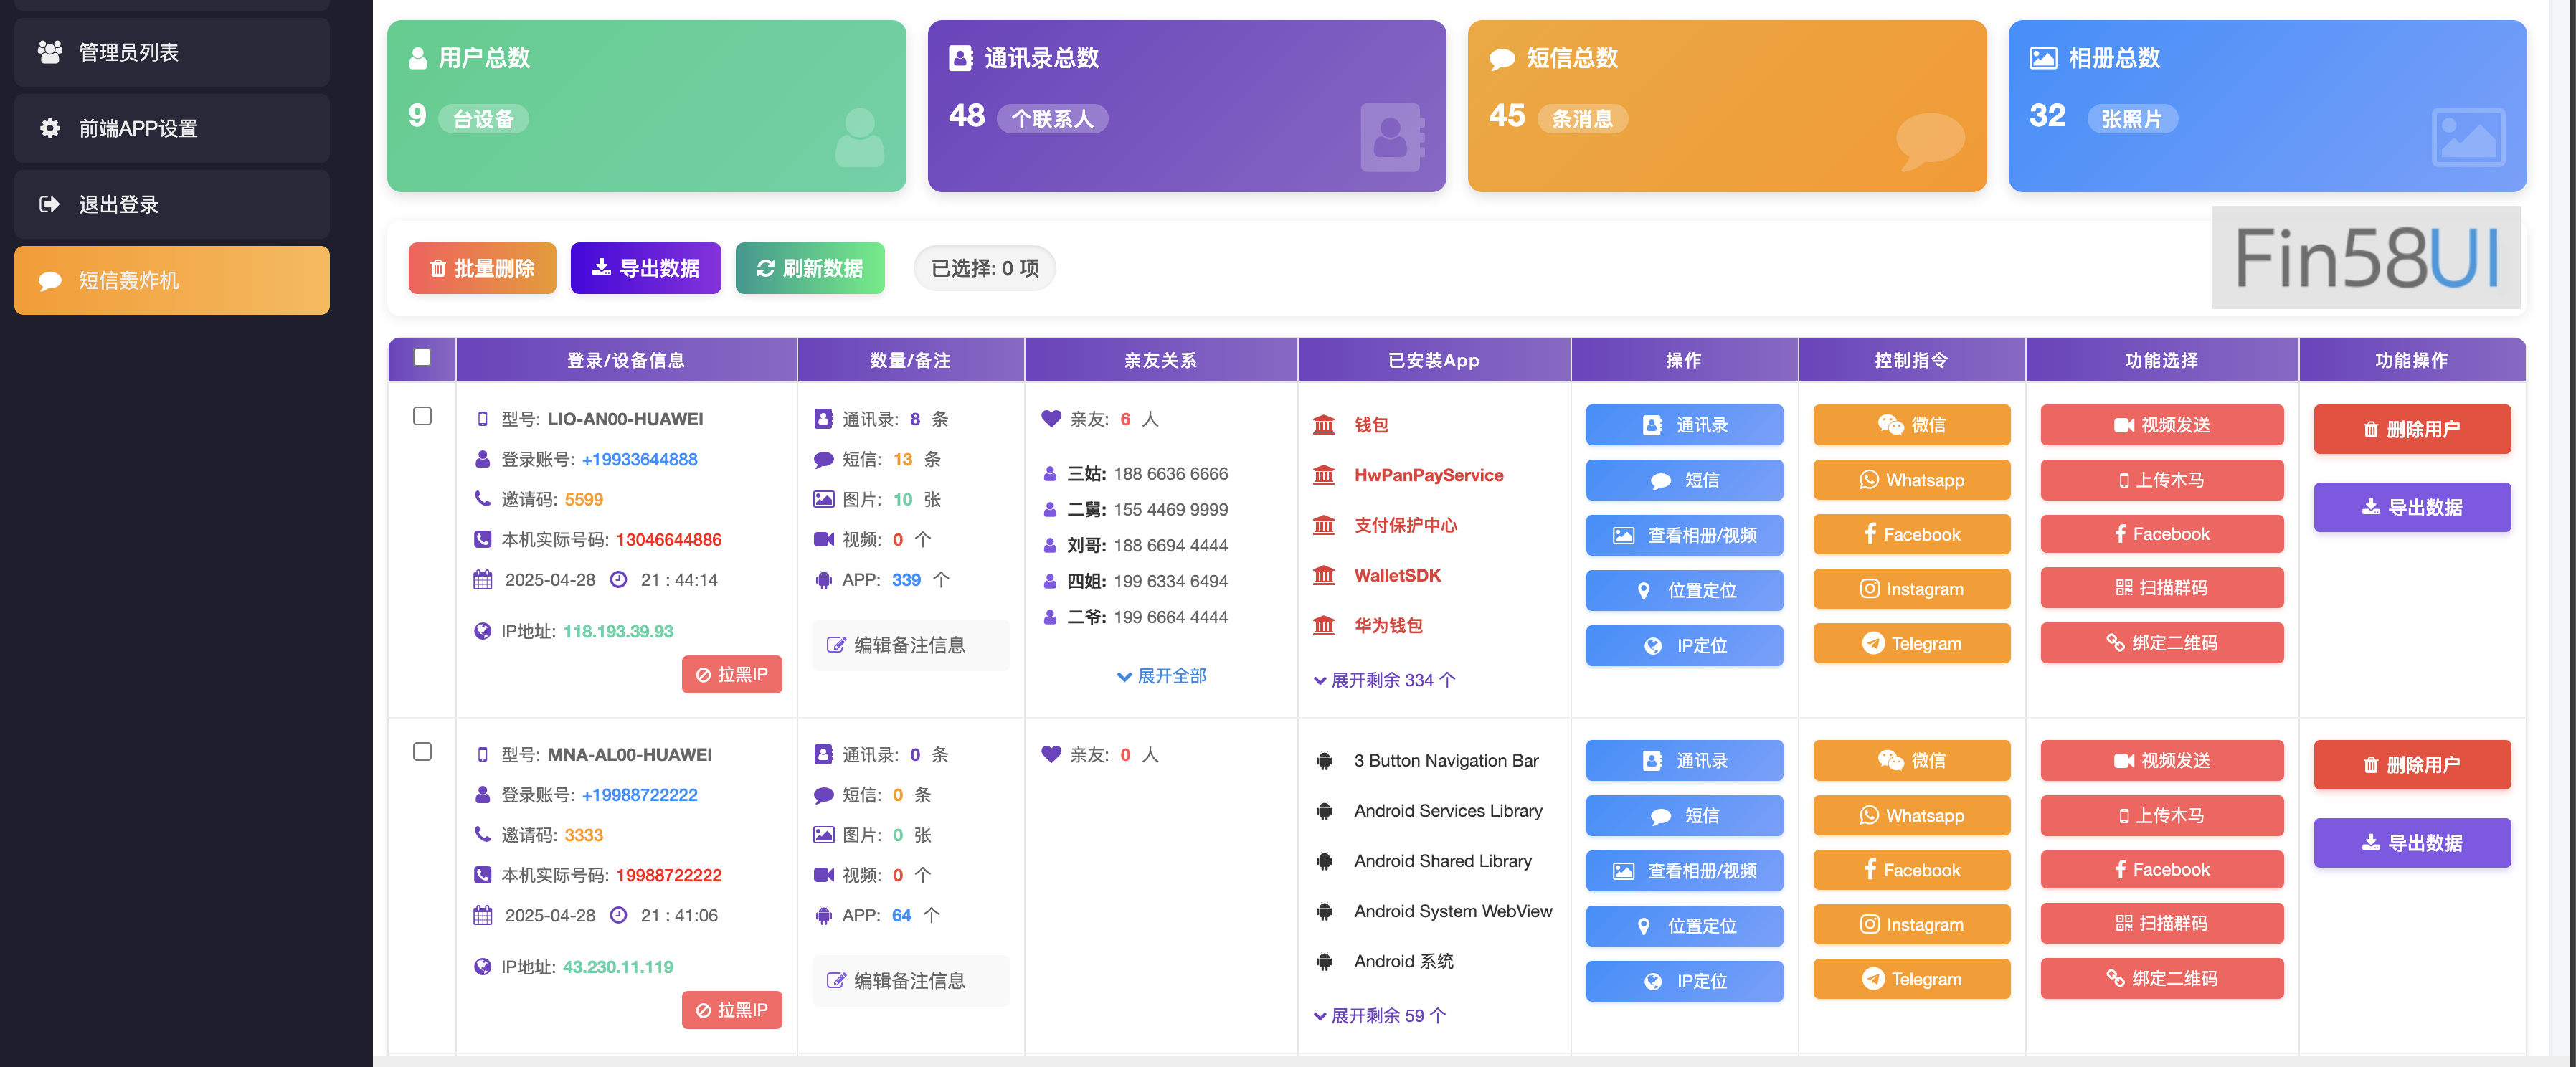
Task: Blacklist IP 118.193.39.93 via 拉黑IP
Action: (x=732, y=674)
